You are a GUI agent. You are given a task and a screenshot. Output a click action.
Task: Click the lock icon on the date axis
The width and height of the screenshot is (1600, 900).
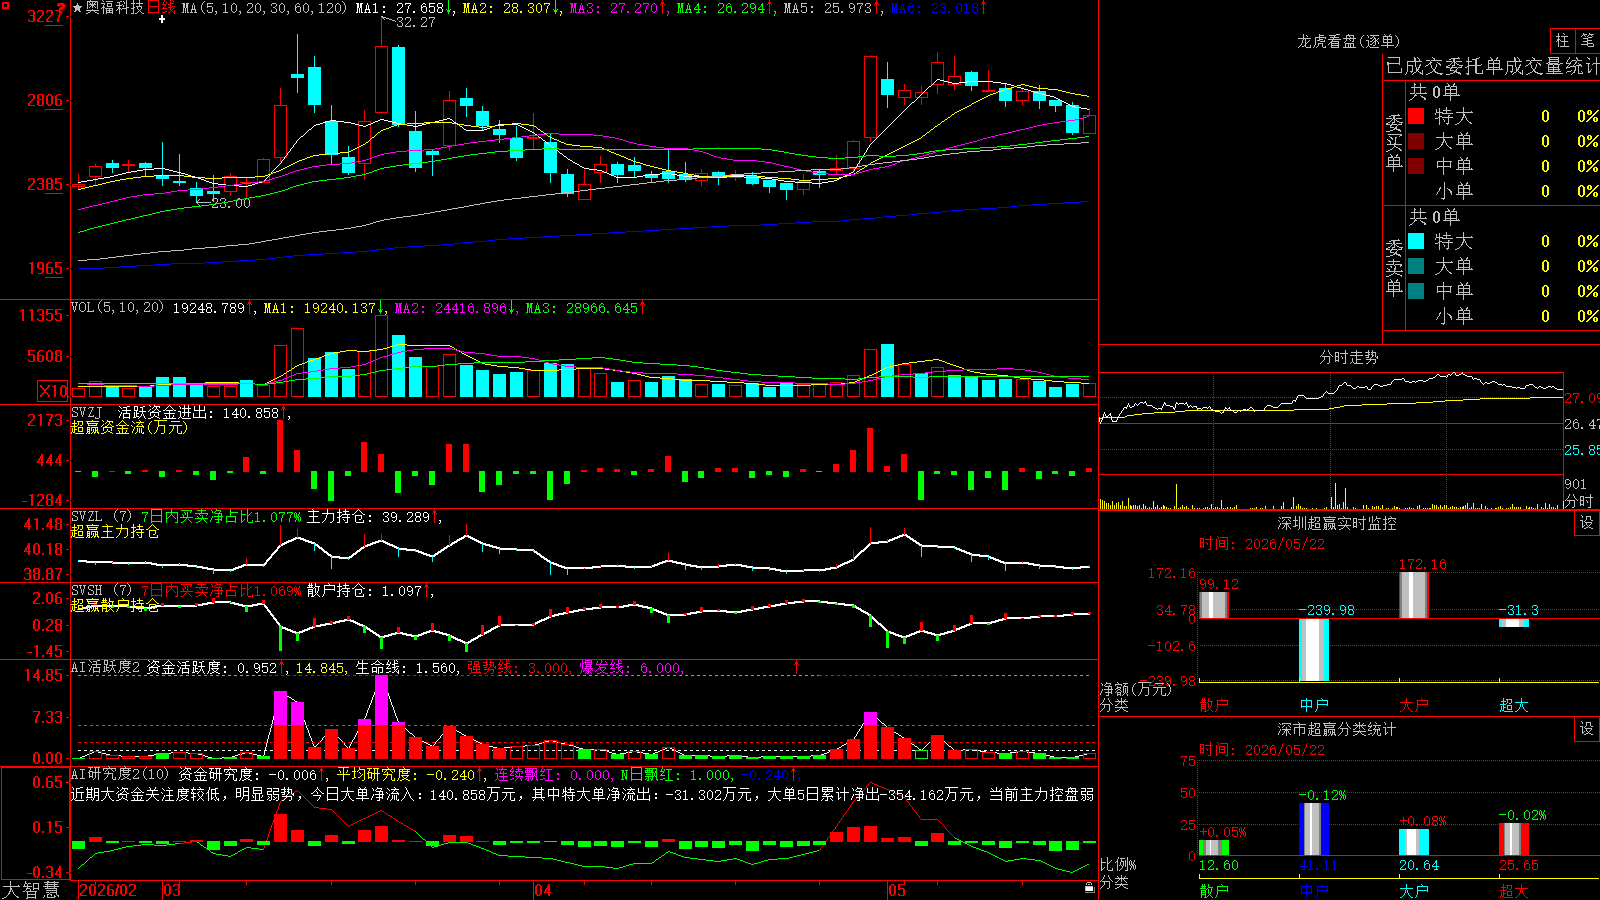pyautogui.click(x=1089, y=888)
